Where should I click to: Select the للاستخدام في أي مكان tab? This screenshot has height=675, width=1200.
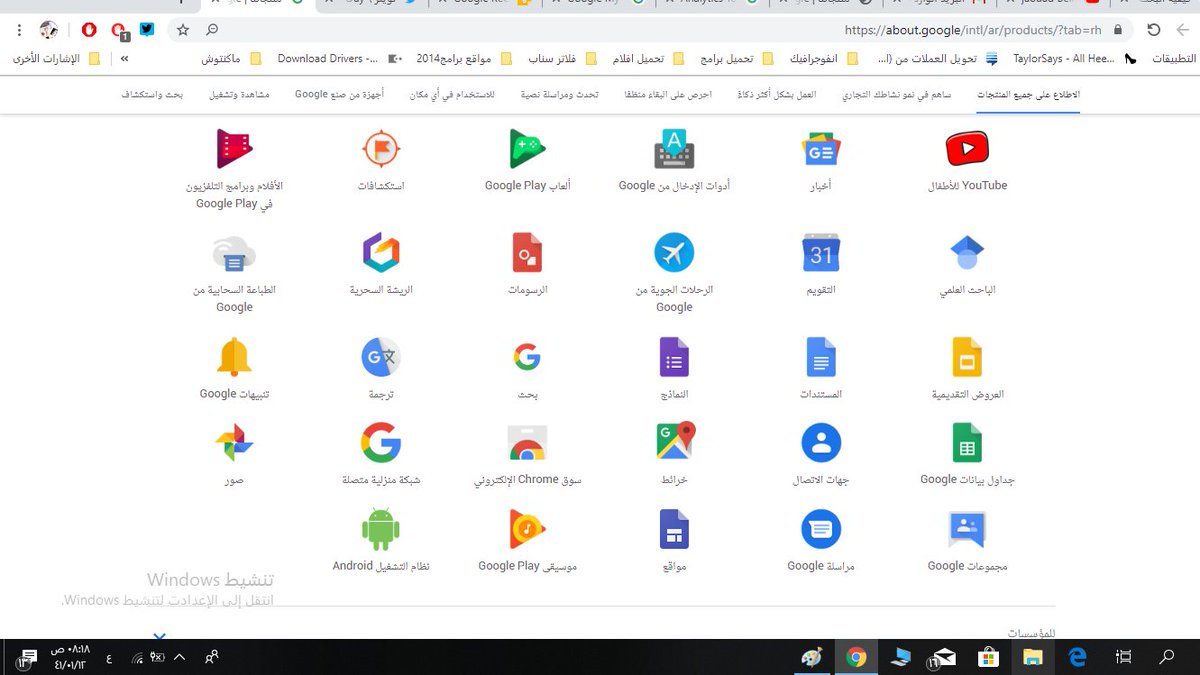click(452, 95)
